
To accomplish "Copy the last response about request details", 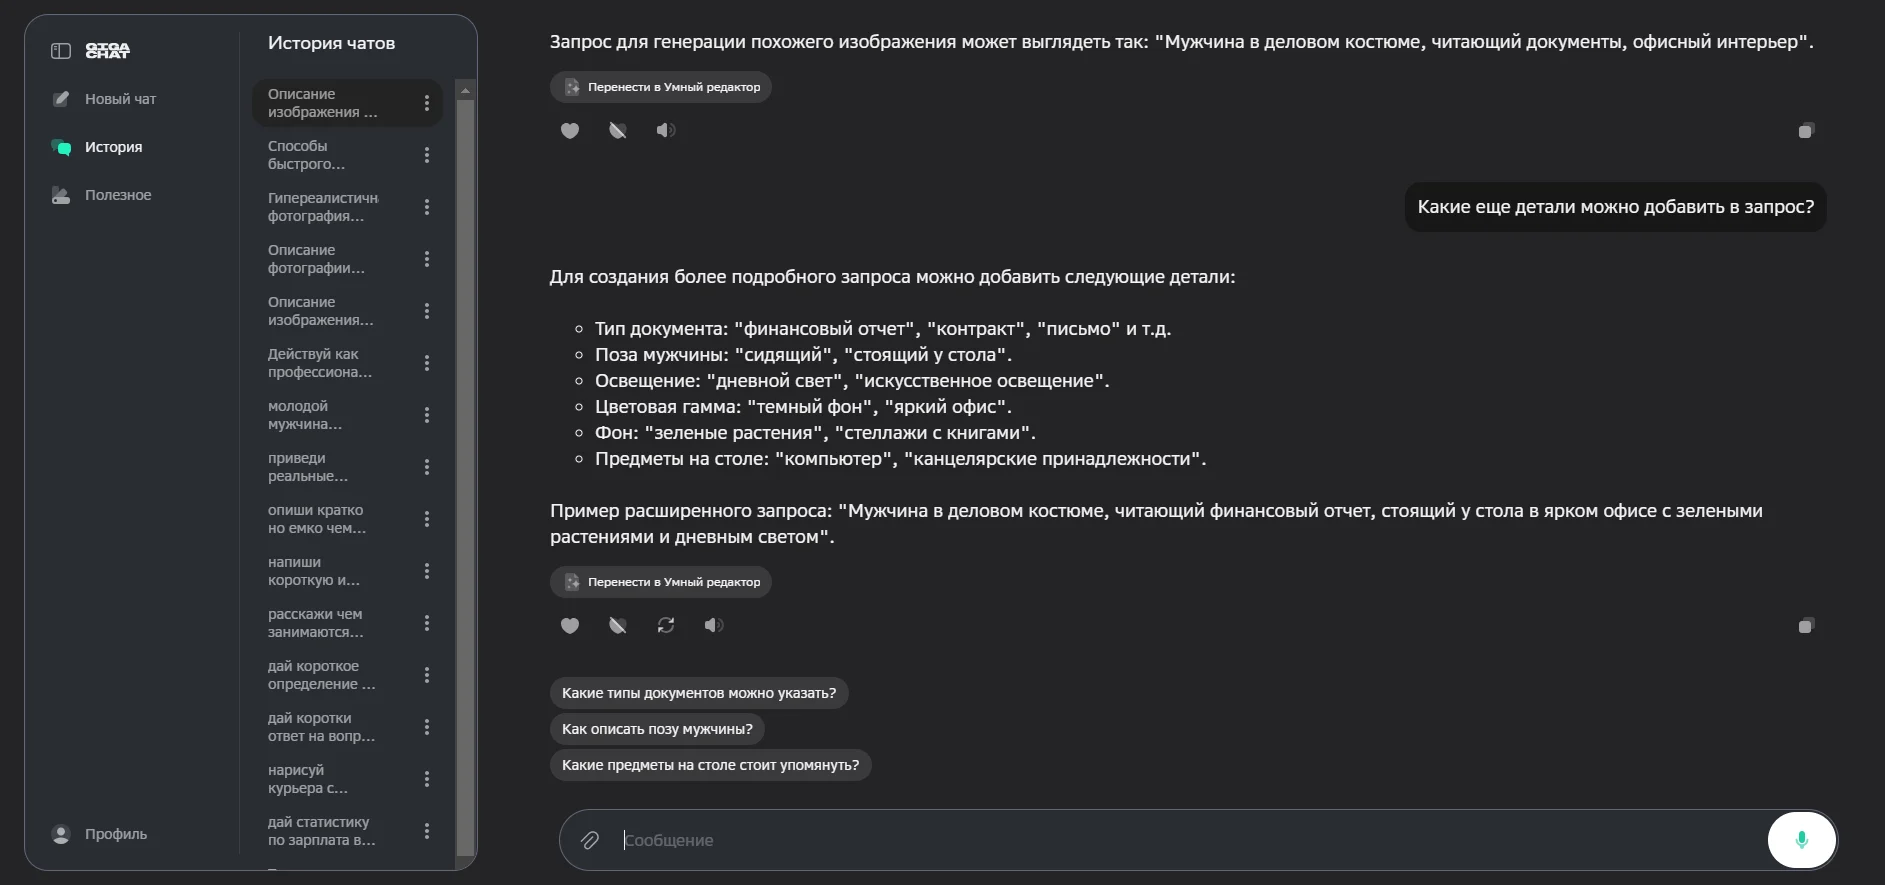I will (1806, 626).
